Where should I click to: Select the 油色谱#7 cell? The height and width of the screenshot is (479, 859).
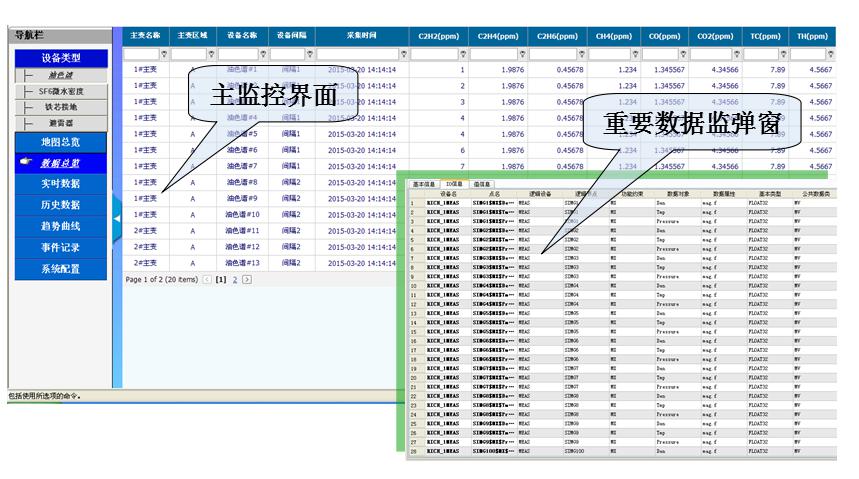click(x=242, y=166)
